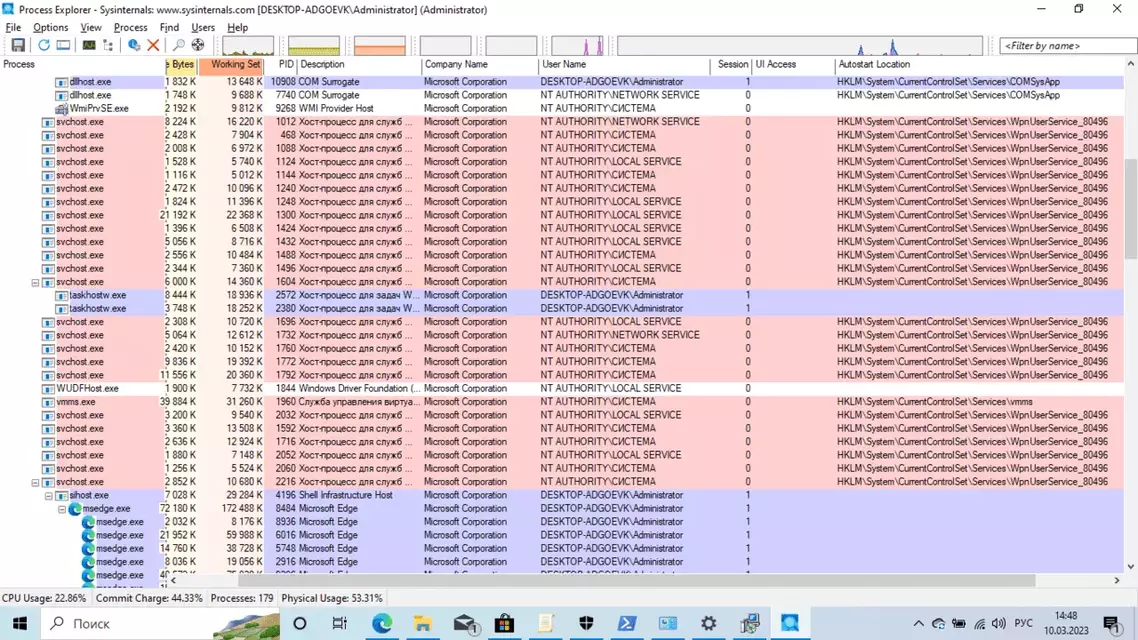Select the WmiPrvSE.exe process row
Image resolution: width=1138 pixels, height=640 pixels.
click(562, 109)
